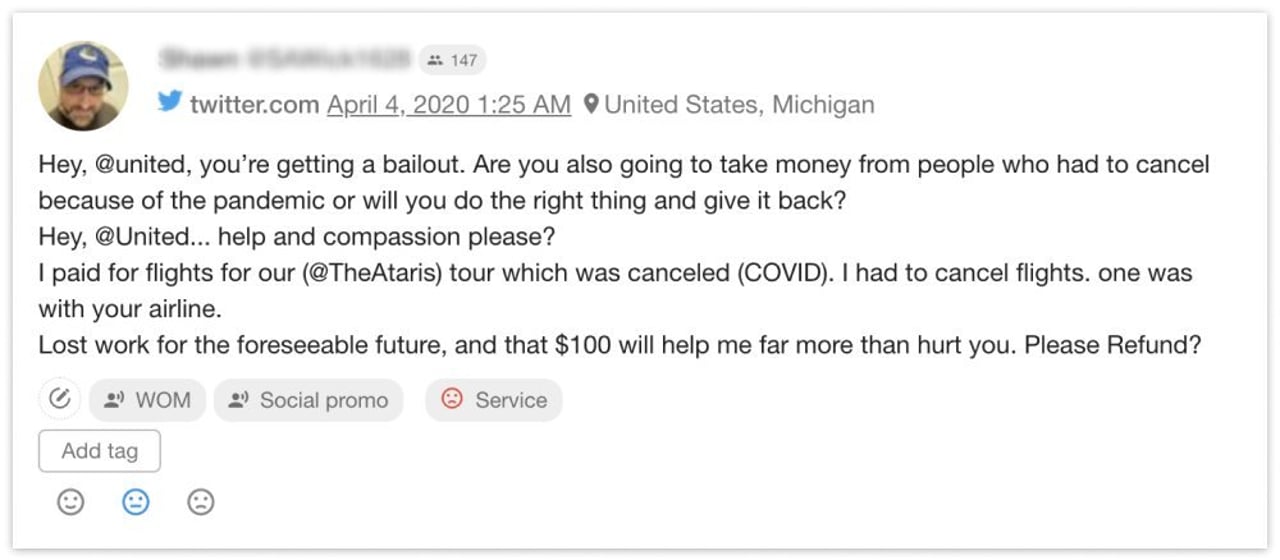Click the author's profile picture
The width and height of the screenshot is (1280, 560).
click(83, 86)
